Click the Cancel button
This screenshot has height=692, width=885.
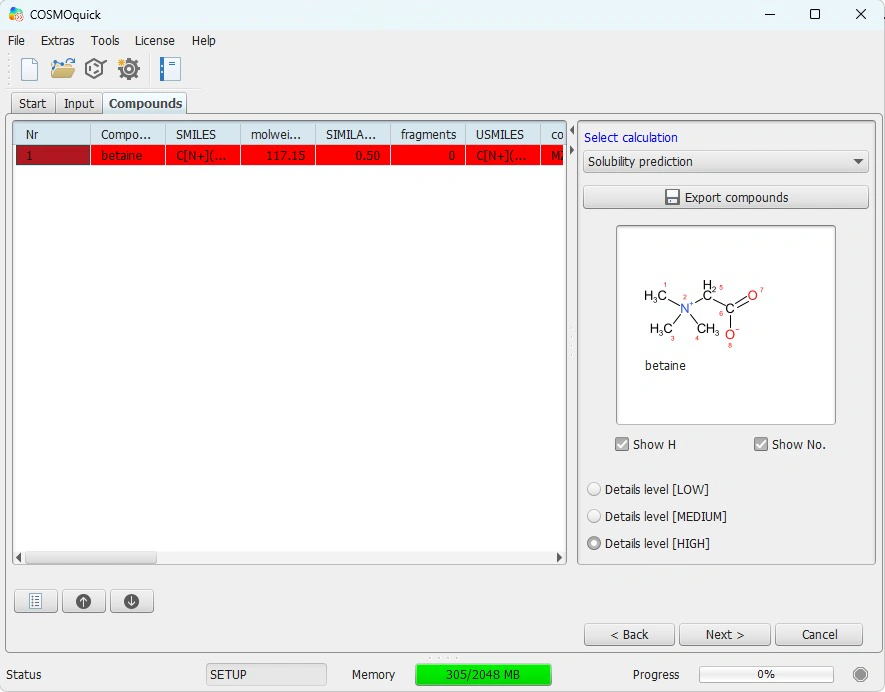click(819, 634)
